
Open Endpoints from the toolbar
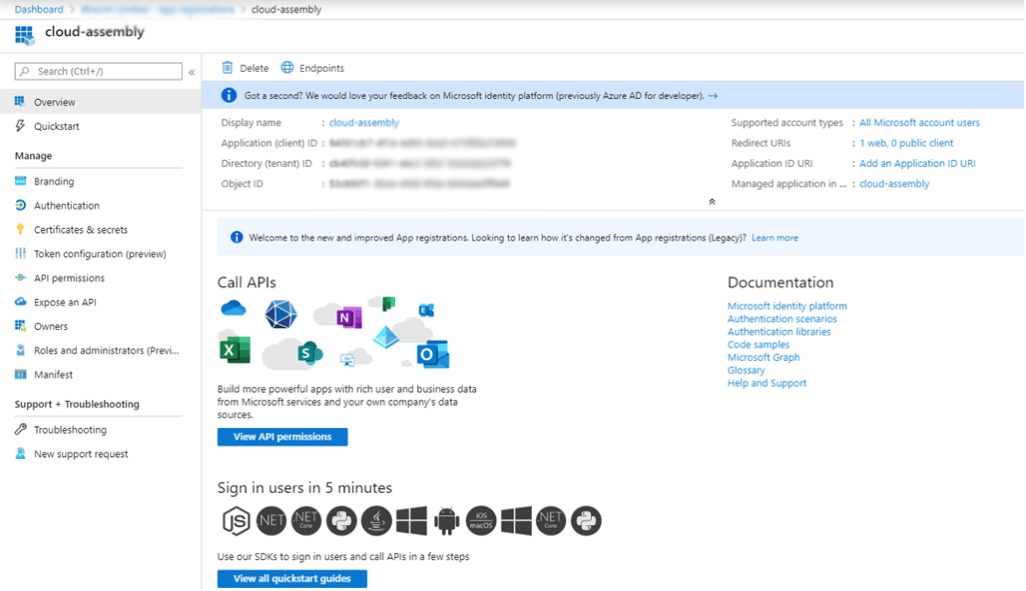tap(312, 68)
